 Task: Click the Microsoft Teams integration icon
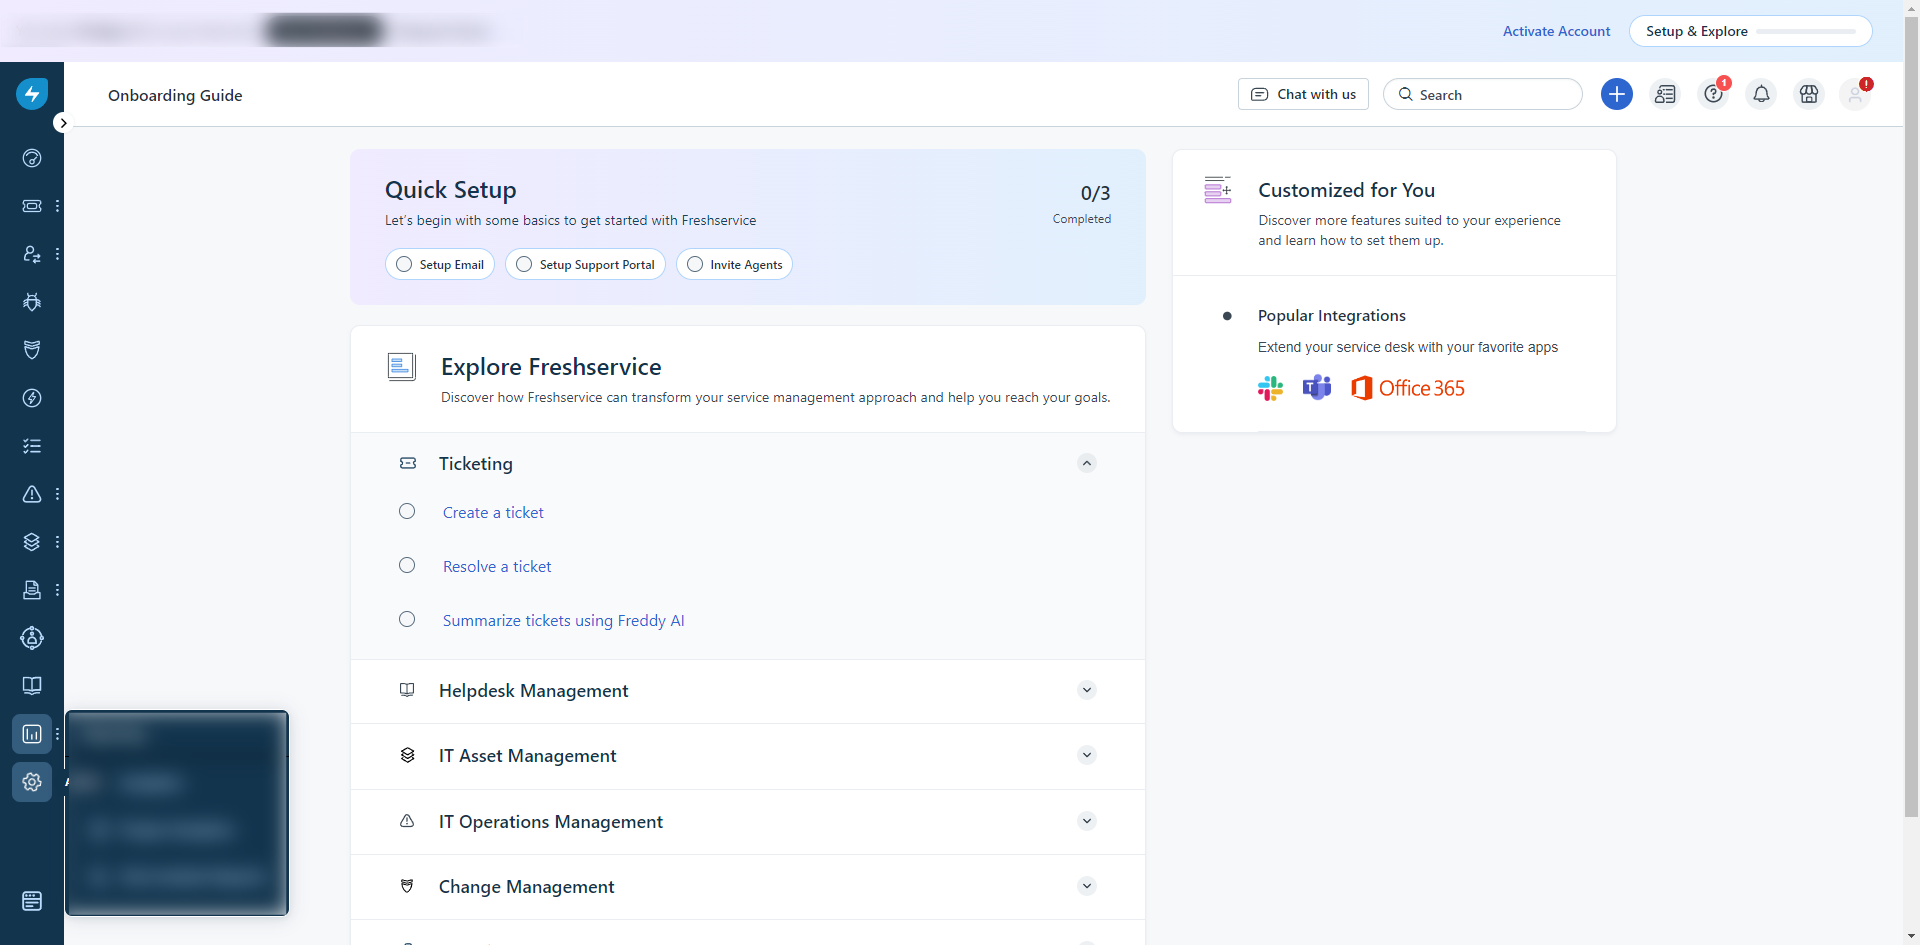click(1317, 388)
